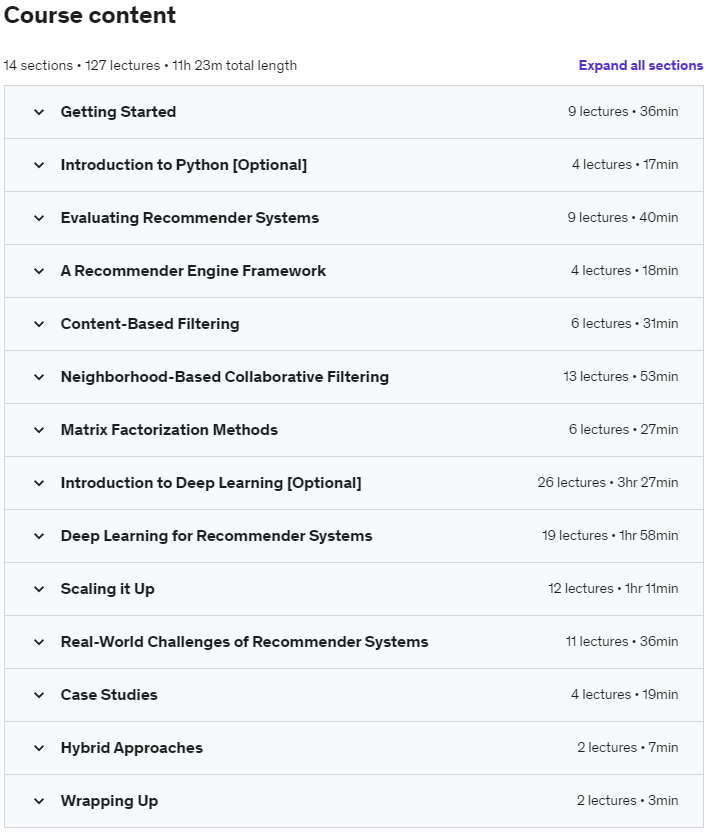Screen dimensions: 708x834
Task: Open chevron for A Recommender Engine Framework
Action: [x=39, y=271]
